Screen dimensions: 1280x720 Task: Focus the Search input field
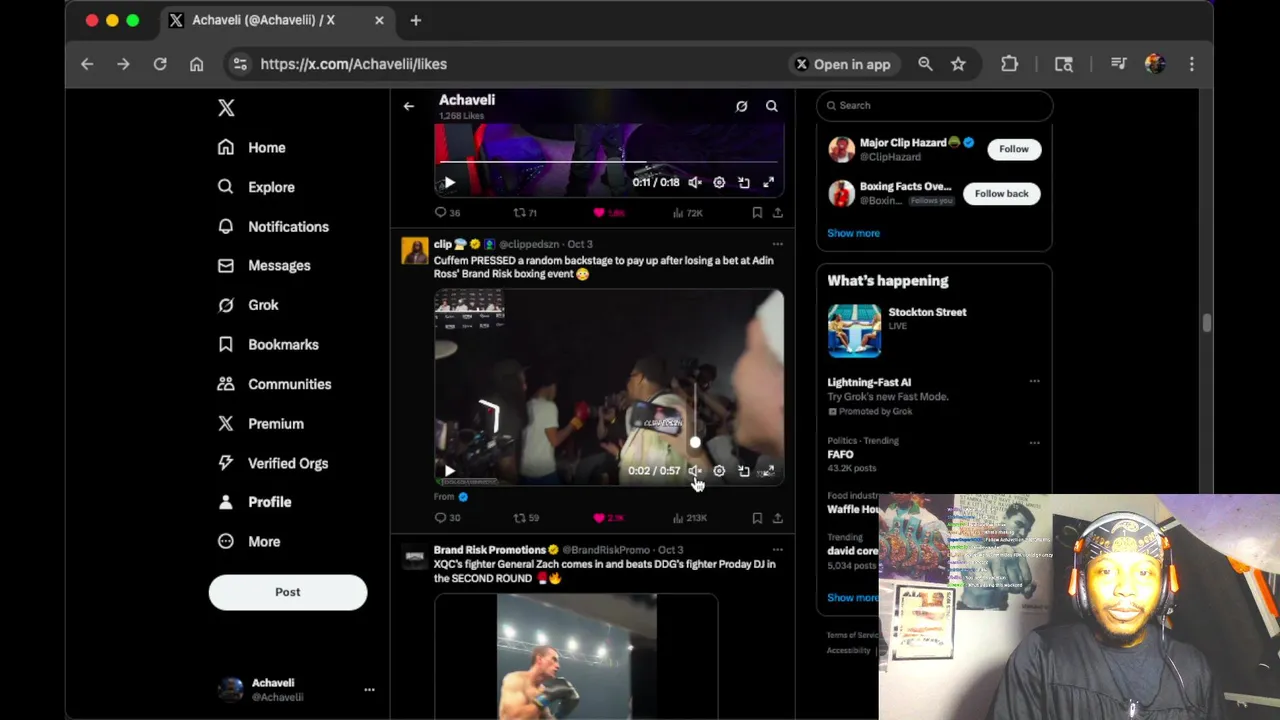click(934, 105)
